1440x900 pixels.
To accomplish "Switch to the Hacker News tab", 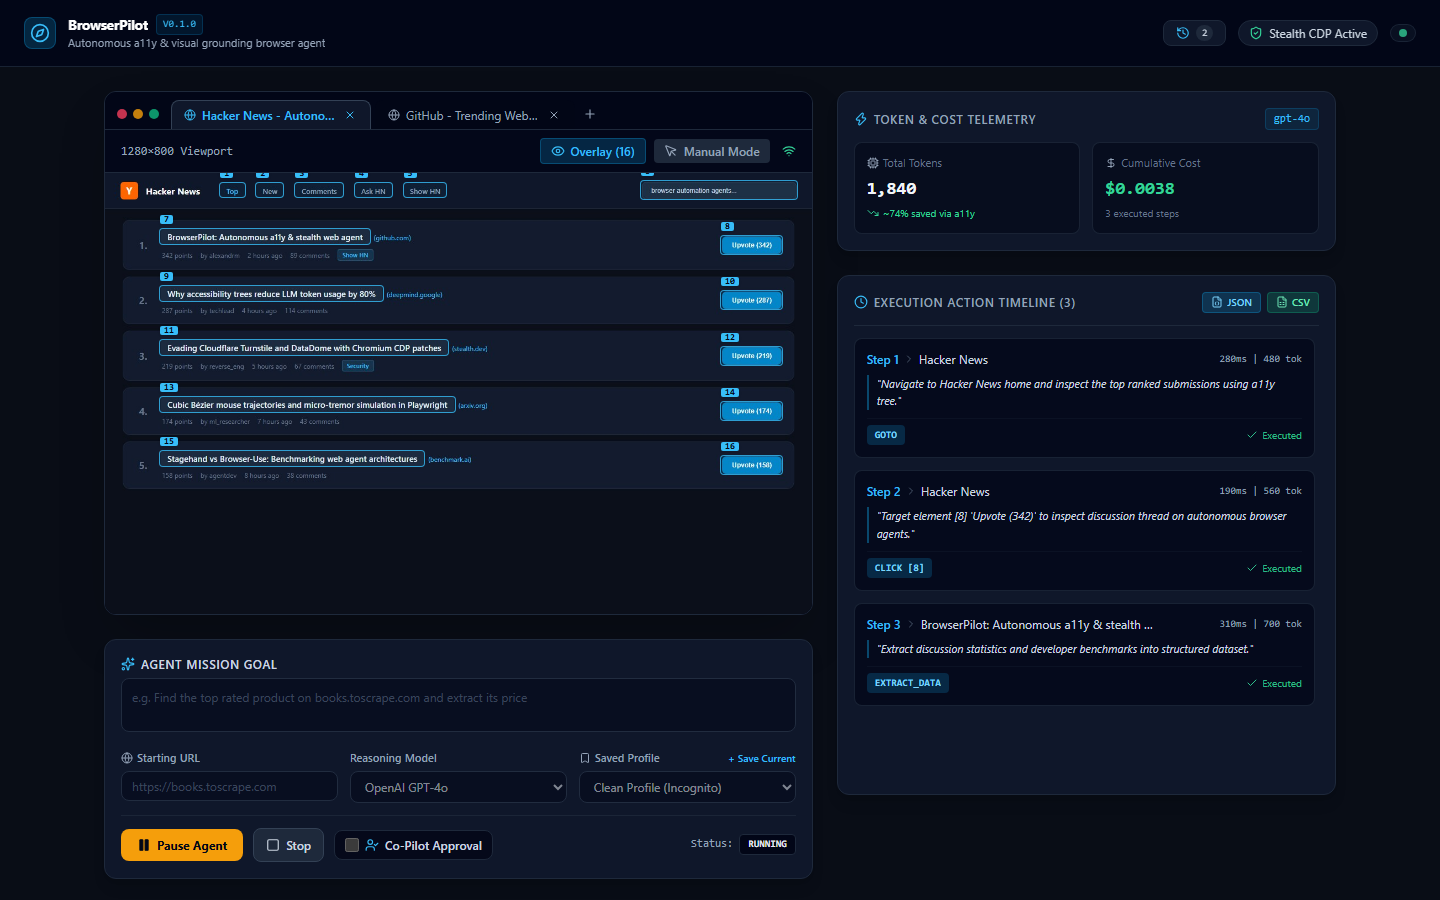I will pyautogui.click(x=270, y=115).
